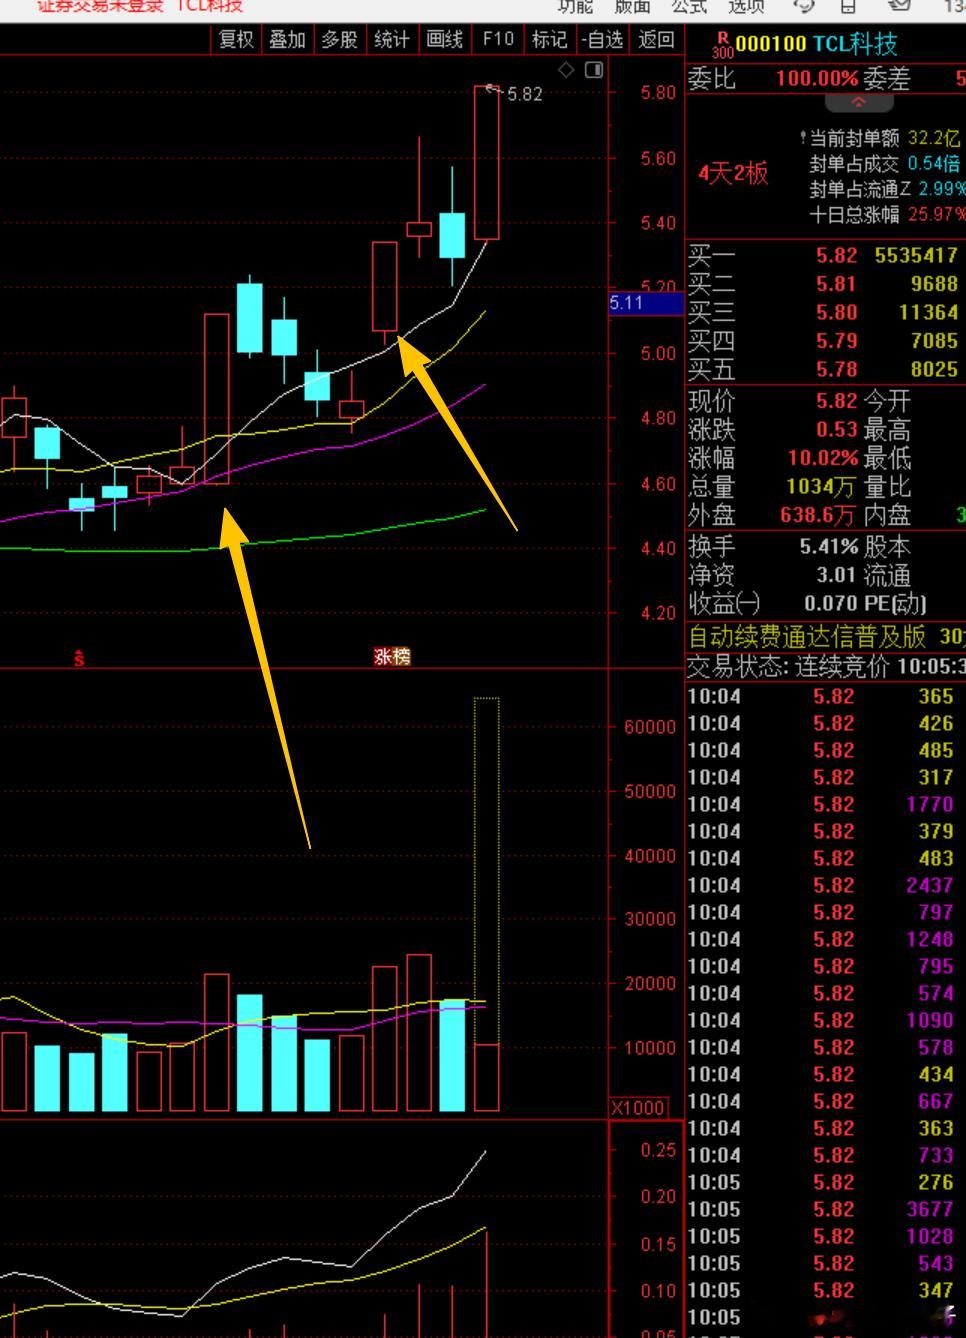Select the 10:04 trade with volume 2437

point(825,885)
